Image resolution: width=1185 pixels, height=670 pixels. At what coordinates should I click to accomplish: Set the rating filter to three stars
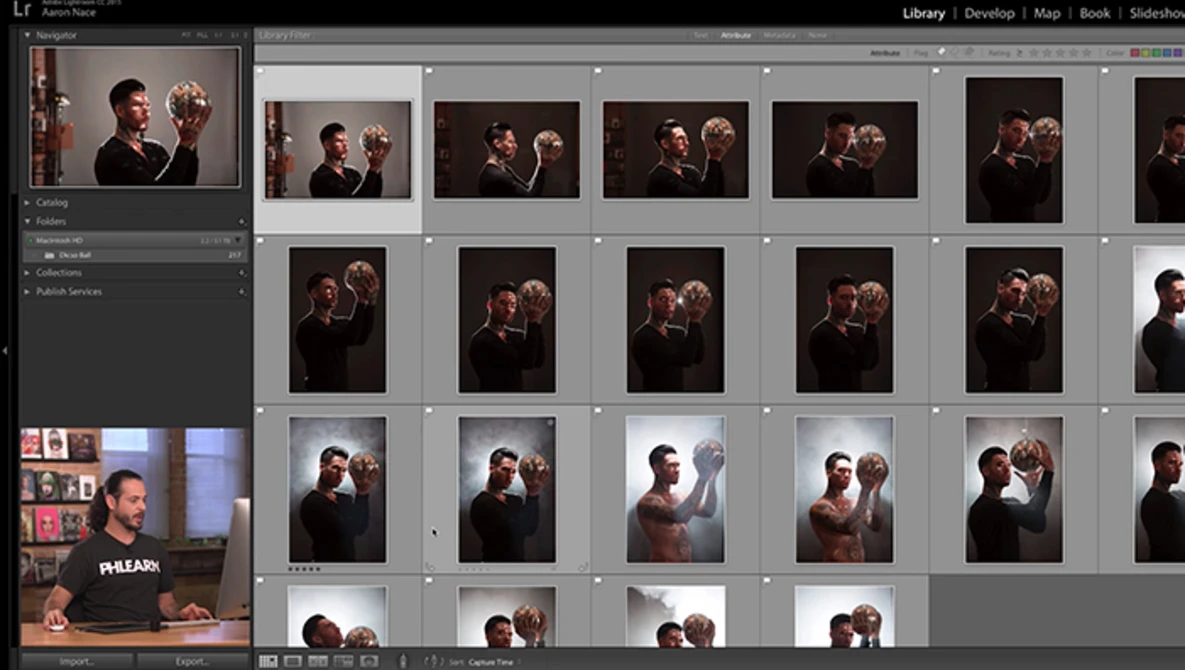pos(1060,53)
